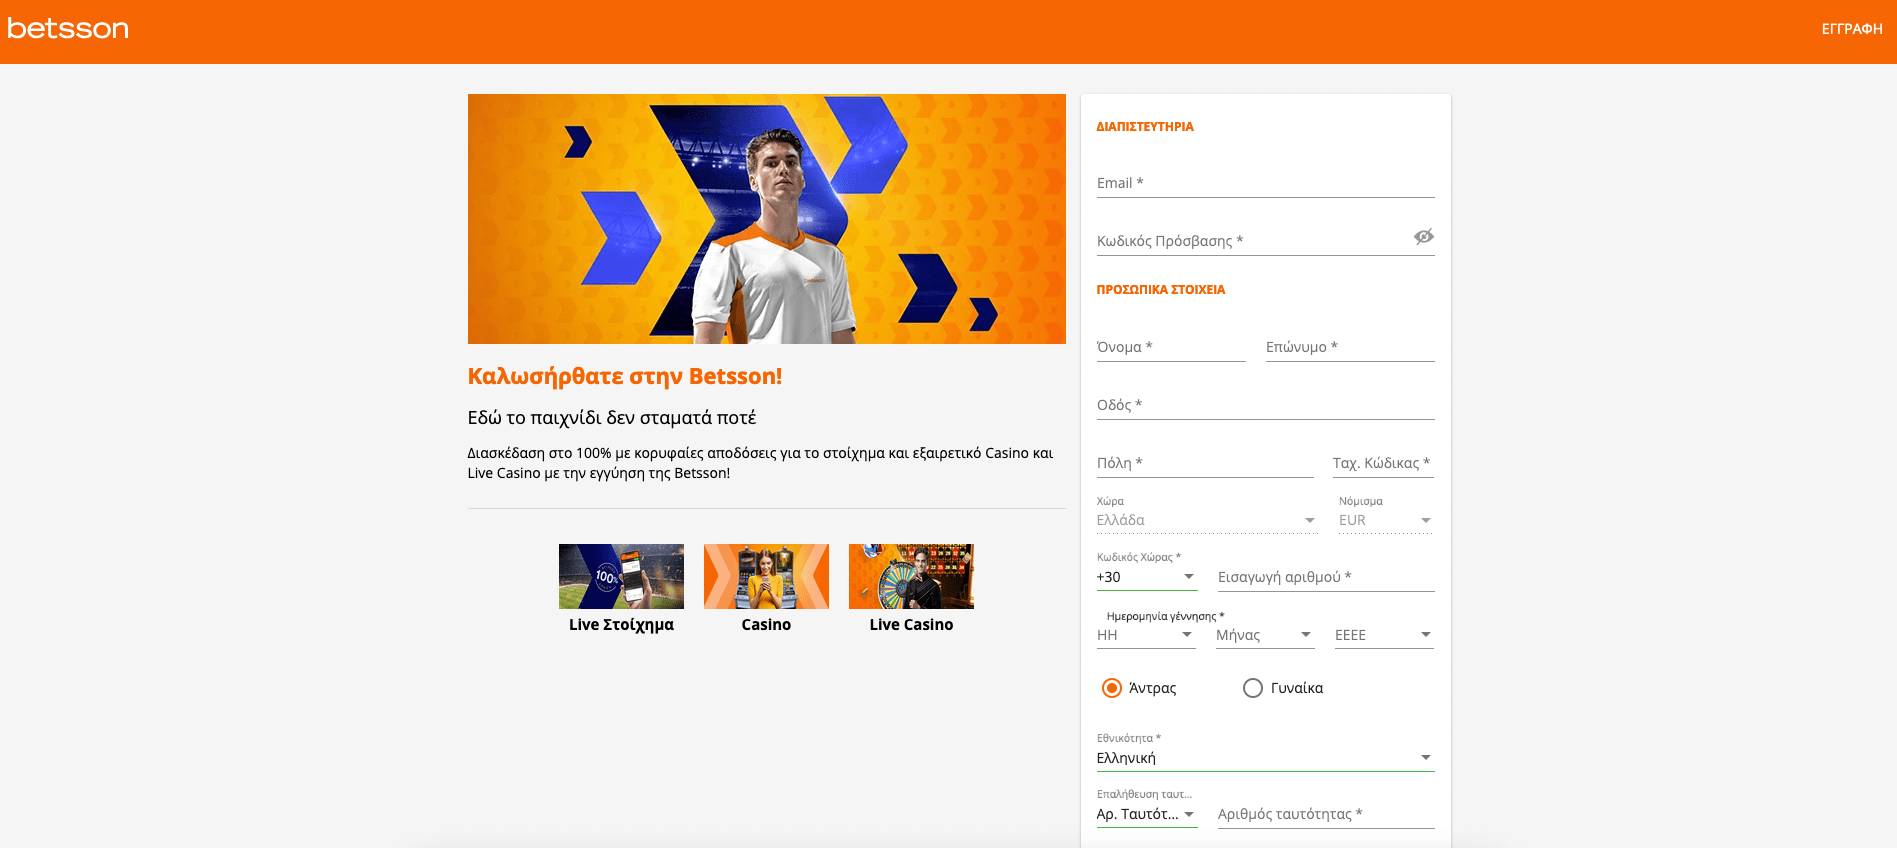
Task: Click the Επώνυμο surname field
Action: coord(1350,347)
